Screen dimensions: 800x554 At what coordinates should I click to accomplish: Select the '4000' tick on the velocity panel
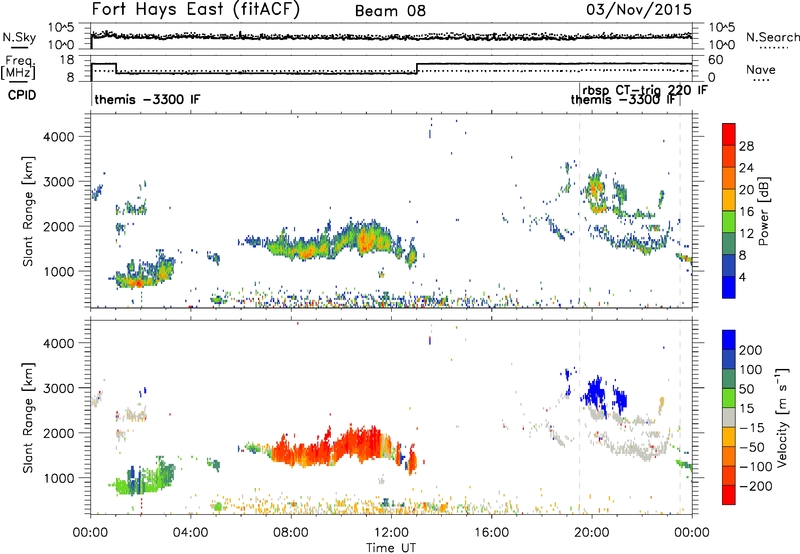click(x=58, y=343)
